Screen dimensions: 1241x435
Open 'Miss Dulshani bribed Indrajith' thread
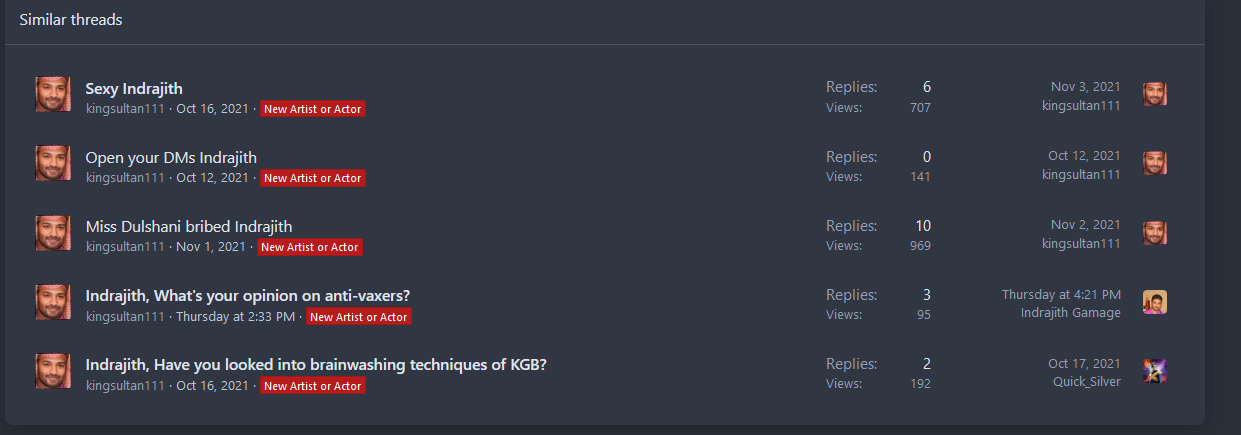coord(189,226)
